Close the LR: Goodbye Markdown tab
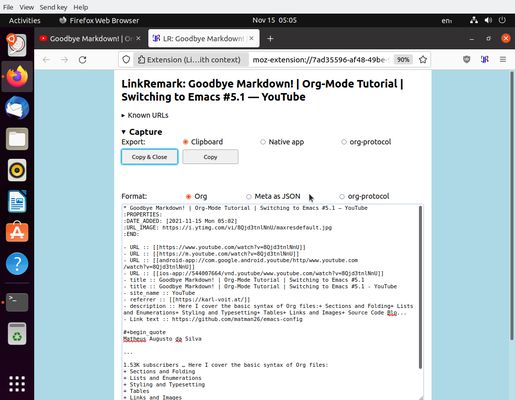This screenshot has height=400, width=515. pyautogui.click(x=252, y=38)
